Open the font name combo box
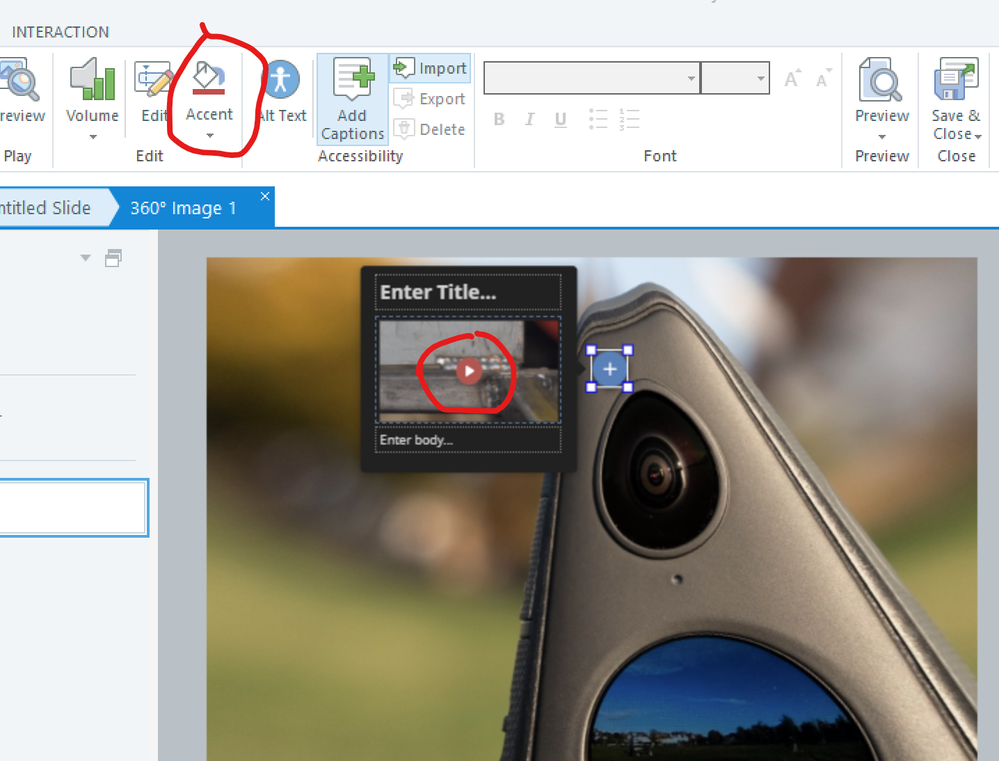999x761 pixels. (592, 78)
